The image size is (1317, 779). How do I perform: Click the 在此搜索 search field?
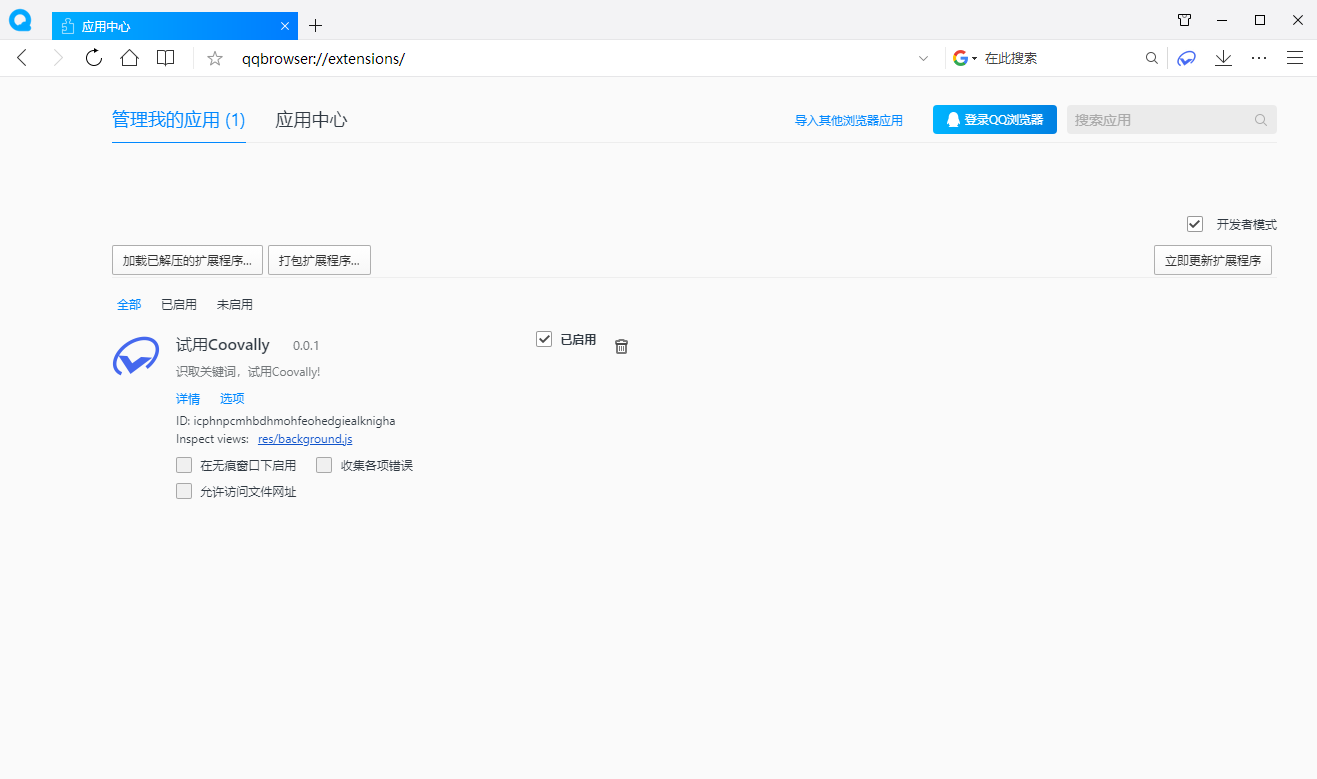click(1062, 58)
